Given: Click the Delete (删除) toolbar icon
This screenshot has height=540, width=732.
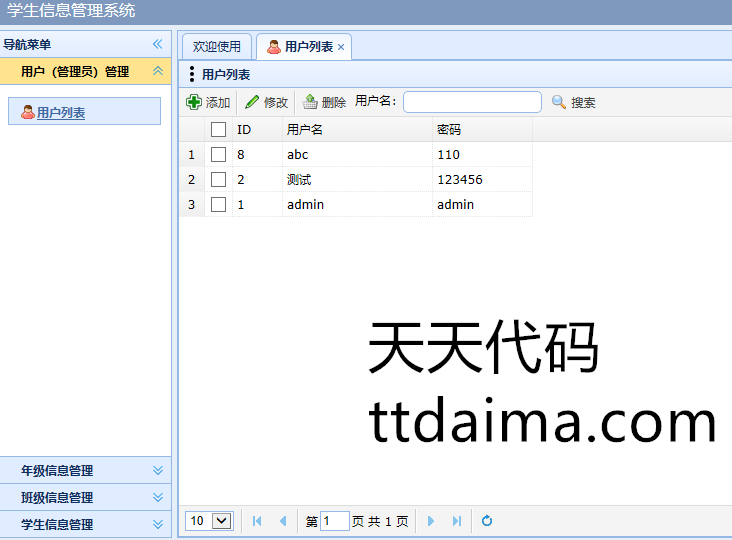Looking at the screenshot, I should point(310,102).
